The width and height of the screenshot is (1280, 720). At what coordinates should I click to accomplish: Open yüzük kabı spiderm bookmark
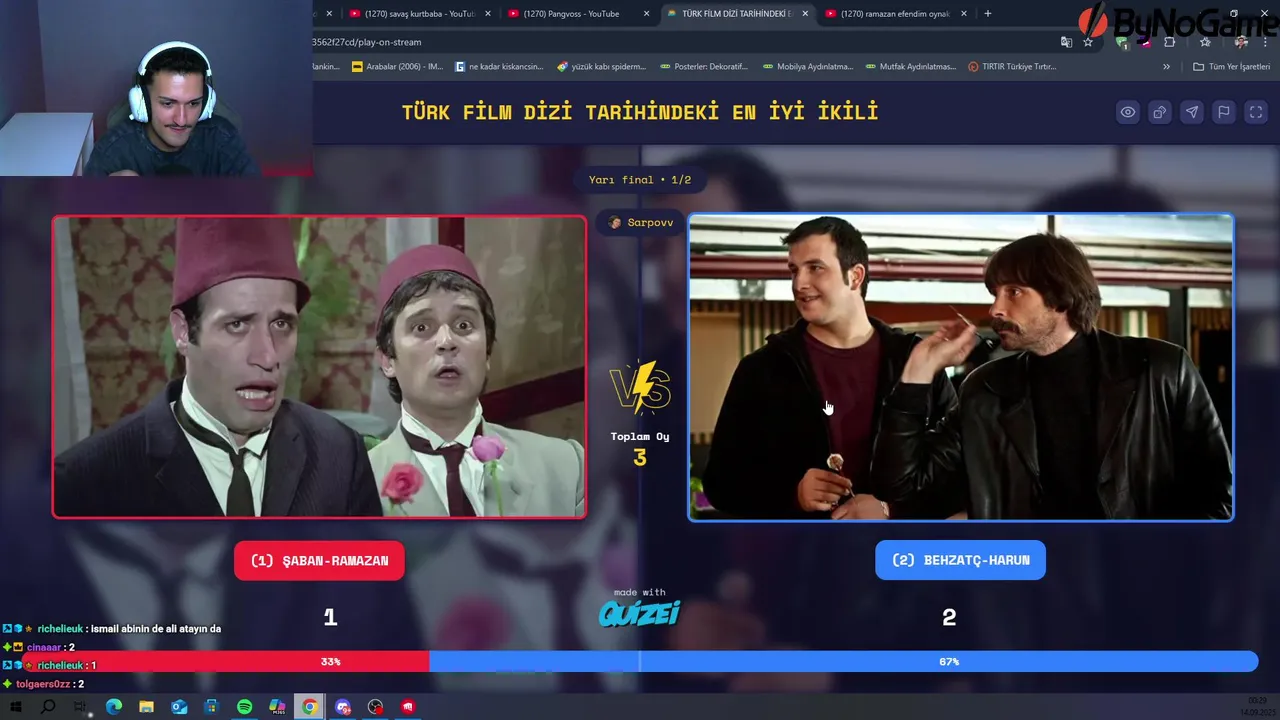(x=602, y=67)
